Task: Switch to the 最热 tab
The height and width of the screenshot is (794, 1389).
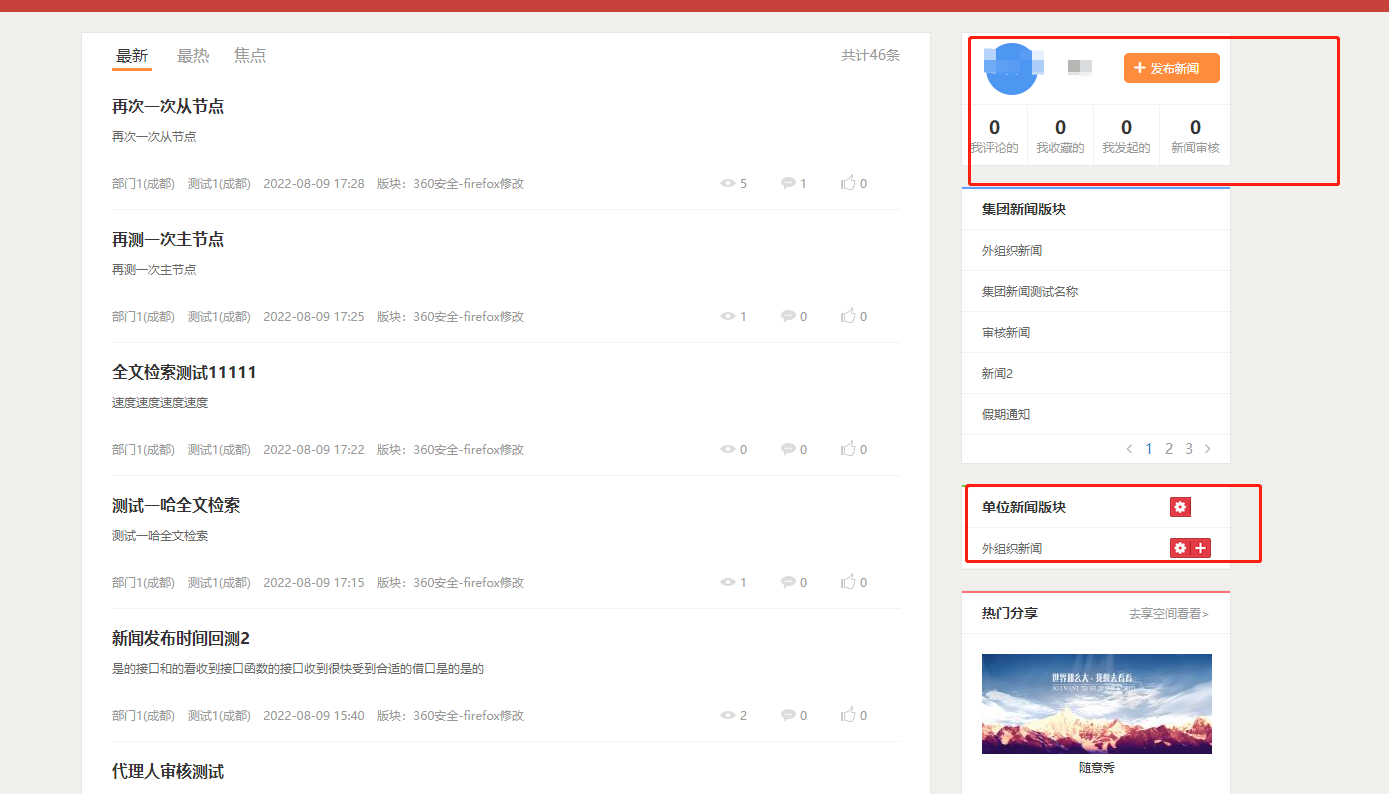Action: (x=193, y=56)
